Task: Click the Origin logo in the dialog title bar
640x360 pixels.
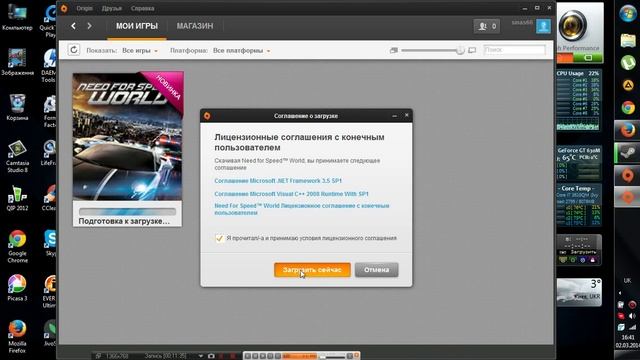Action: pos(207,116)
